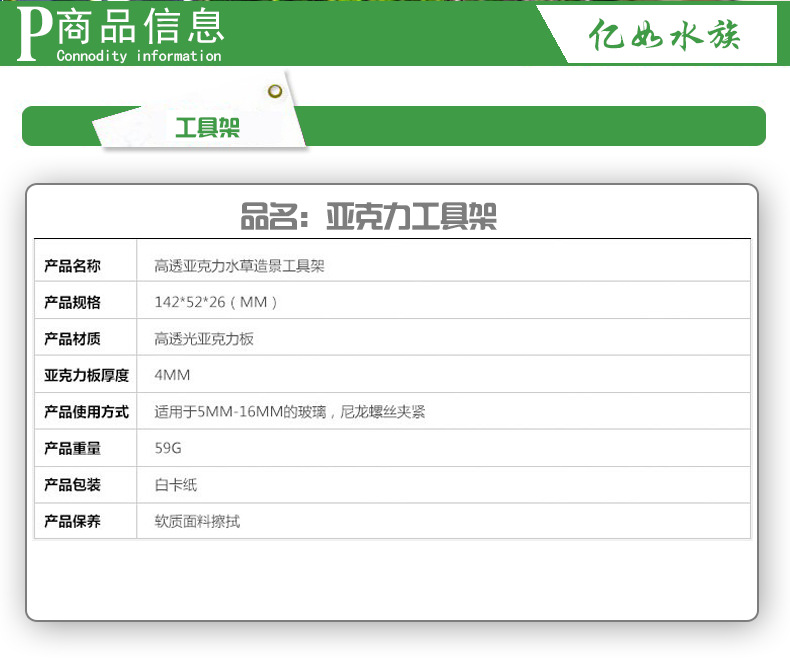This screenshot has height=665, width=790.
Task: Click the 工具架 tag label
Action: point(207,127)
